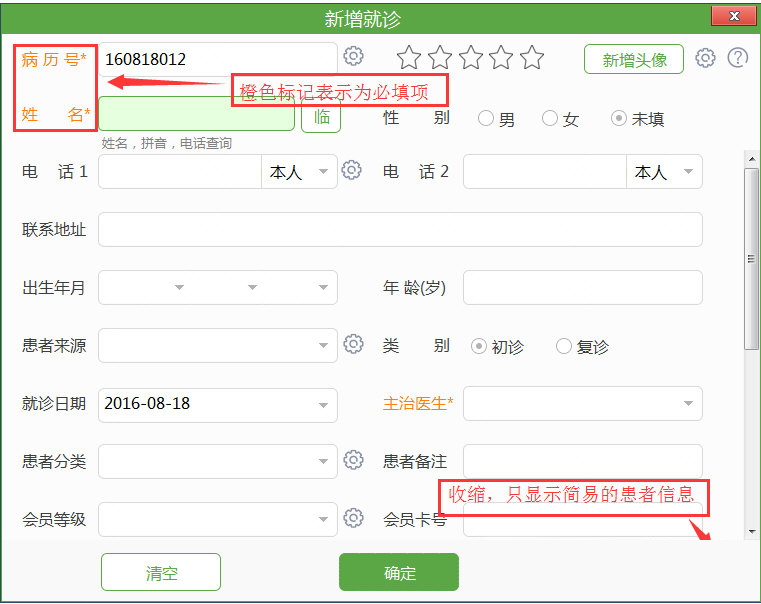761x604 pixels.
Task: Click the third rating star
Action: pos(470,58)
